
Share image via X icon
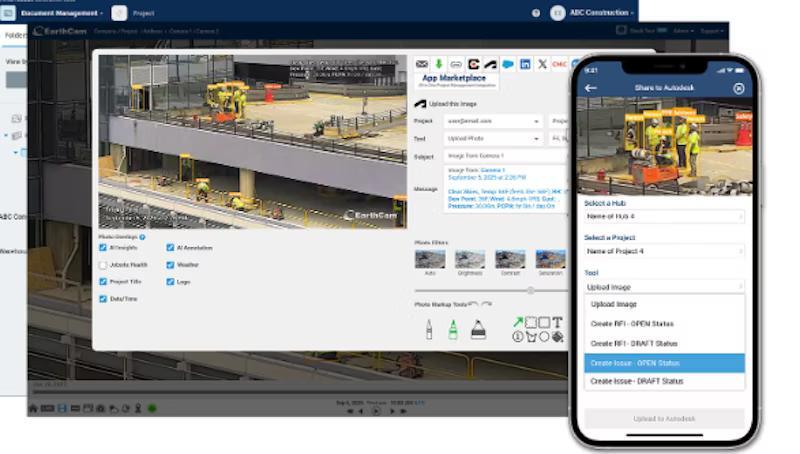click(542, 64)
